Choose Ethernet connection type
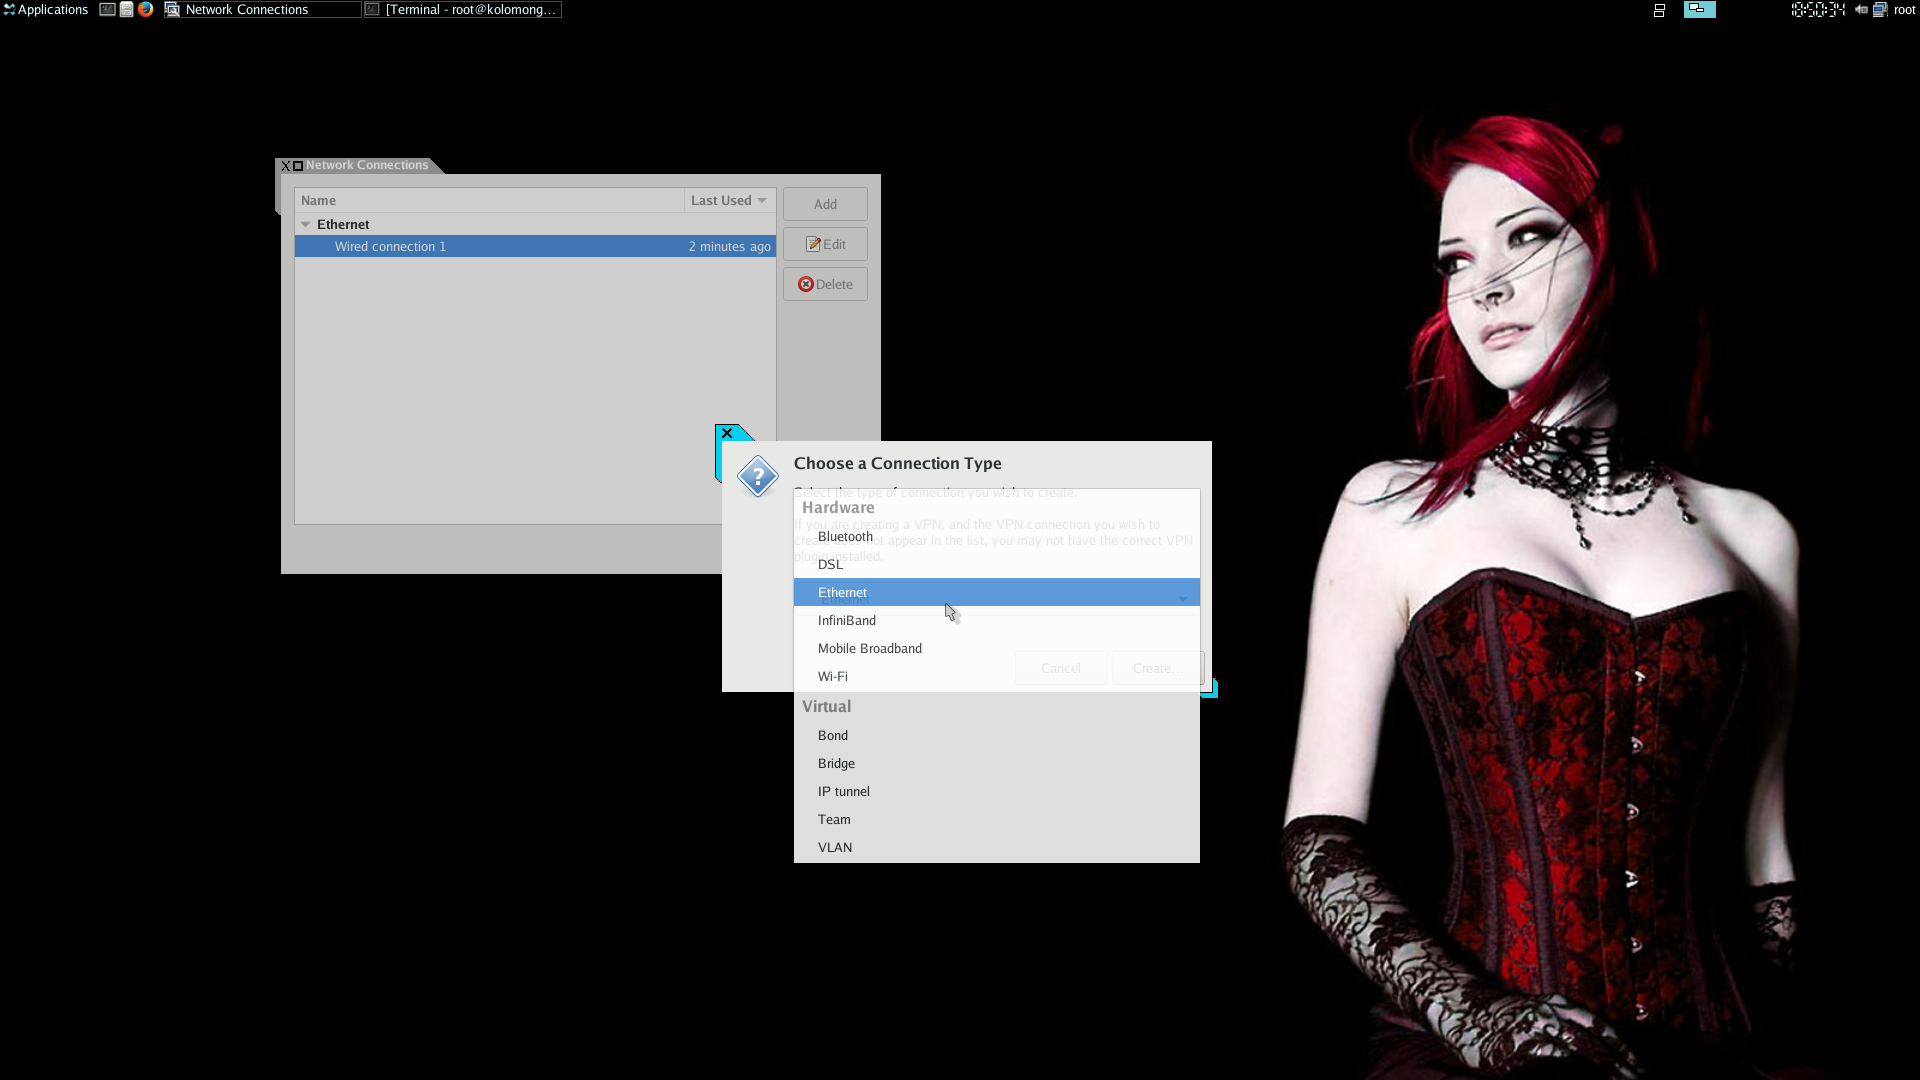The height and width of the screenshot is (1080, 1920). point(996,592)
